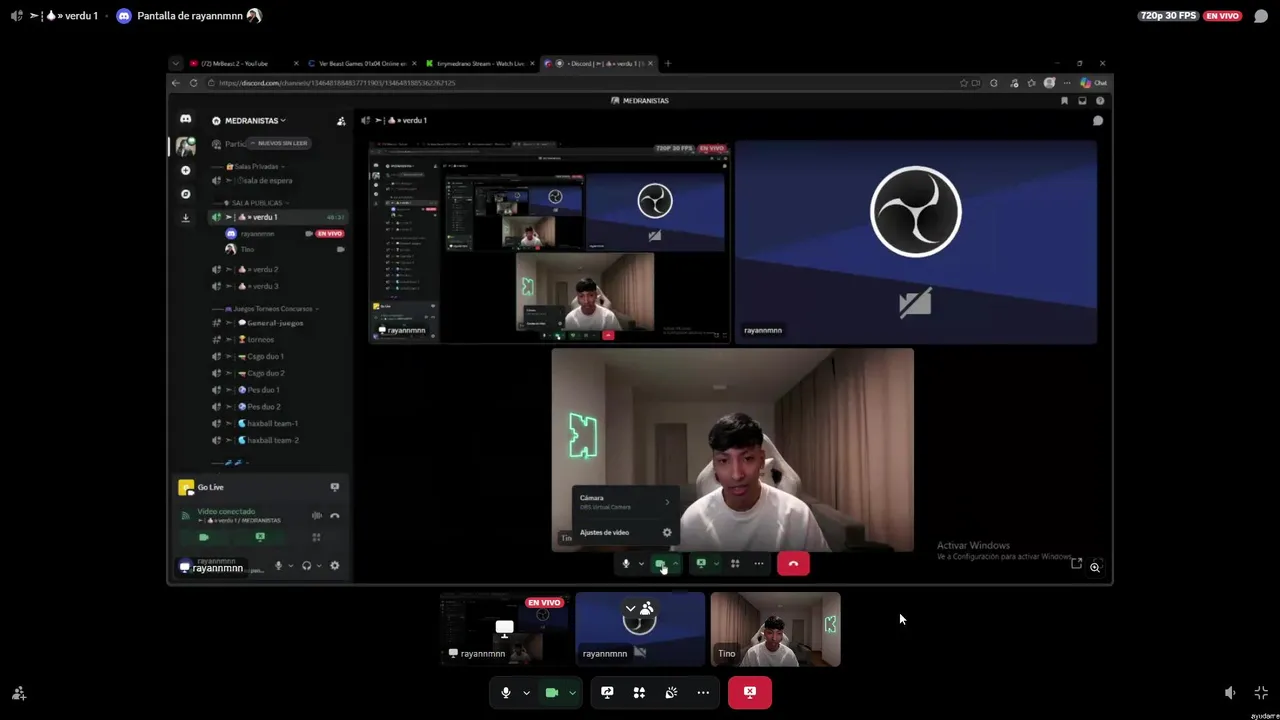Open discover servers compass icon in sidebar
Image resolution: width=1280 pixels, height=720 pixels.
tap(185, 194)
